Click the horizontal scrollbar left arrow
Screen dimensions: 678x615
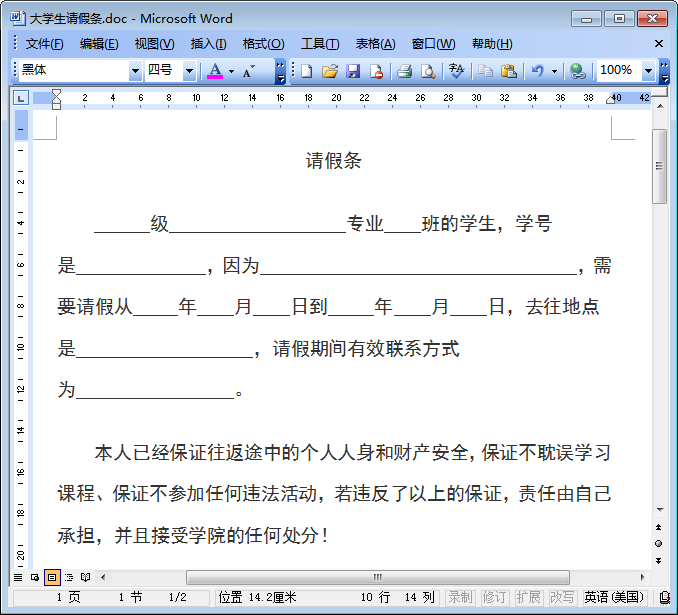tap(103, 577)
